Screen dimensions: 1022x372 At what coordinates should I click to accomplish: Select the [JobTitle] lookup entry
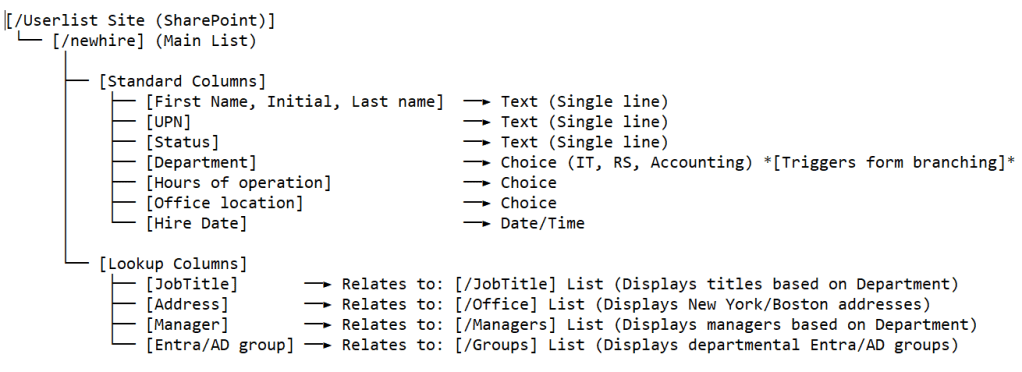[x=192, y=284]
